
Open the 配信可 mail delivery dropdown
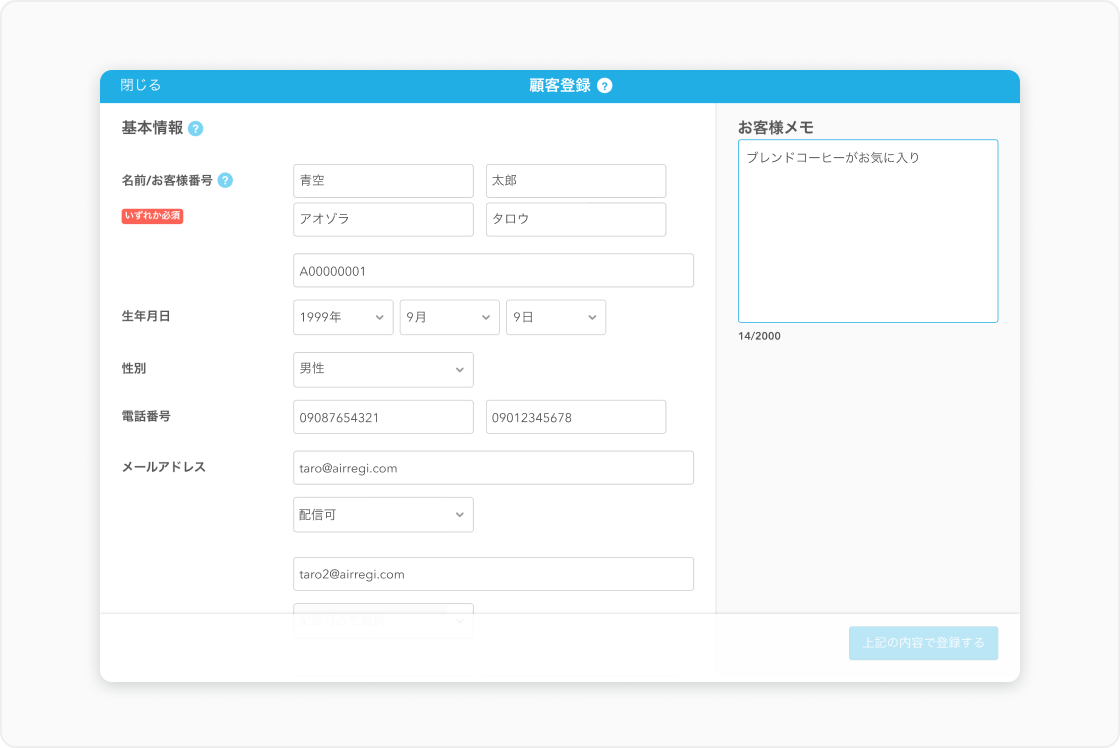coord(383,515)
